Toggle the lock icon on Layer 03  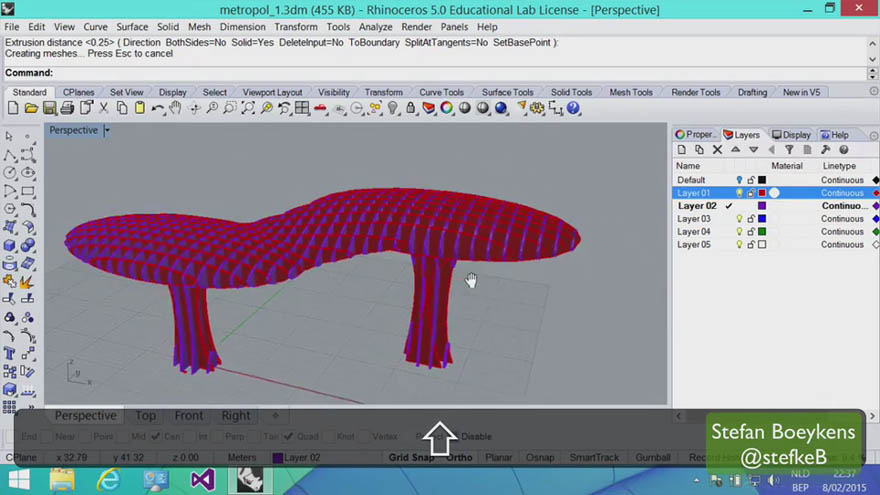(751, 219)
